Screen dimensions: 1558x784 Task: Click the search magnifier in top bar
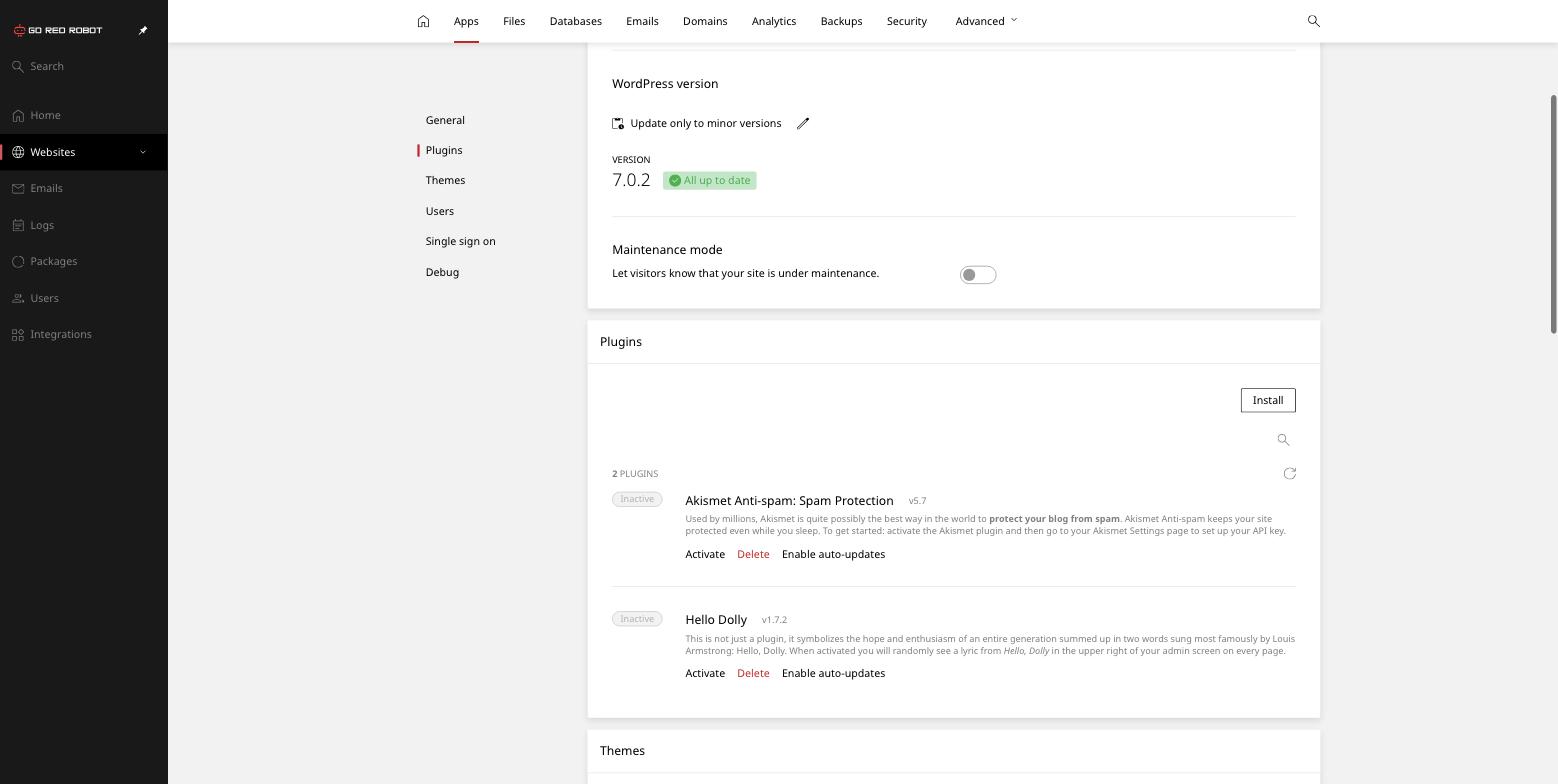coord(1314,21)
